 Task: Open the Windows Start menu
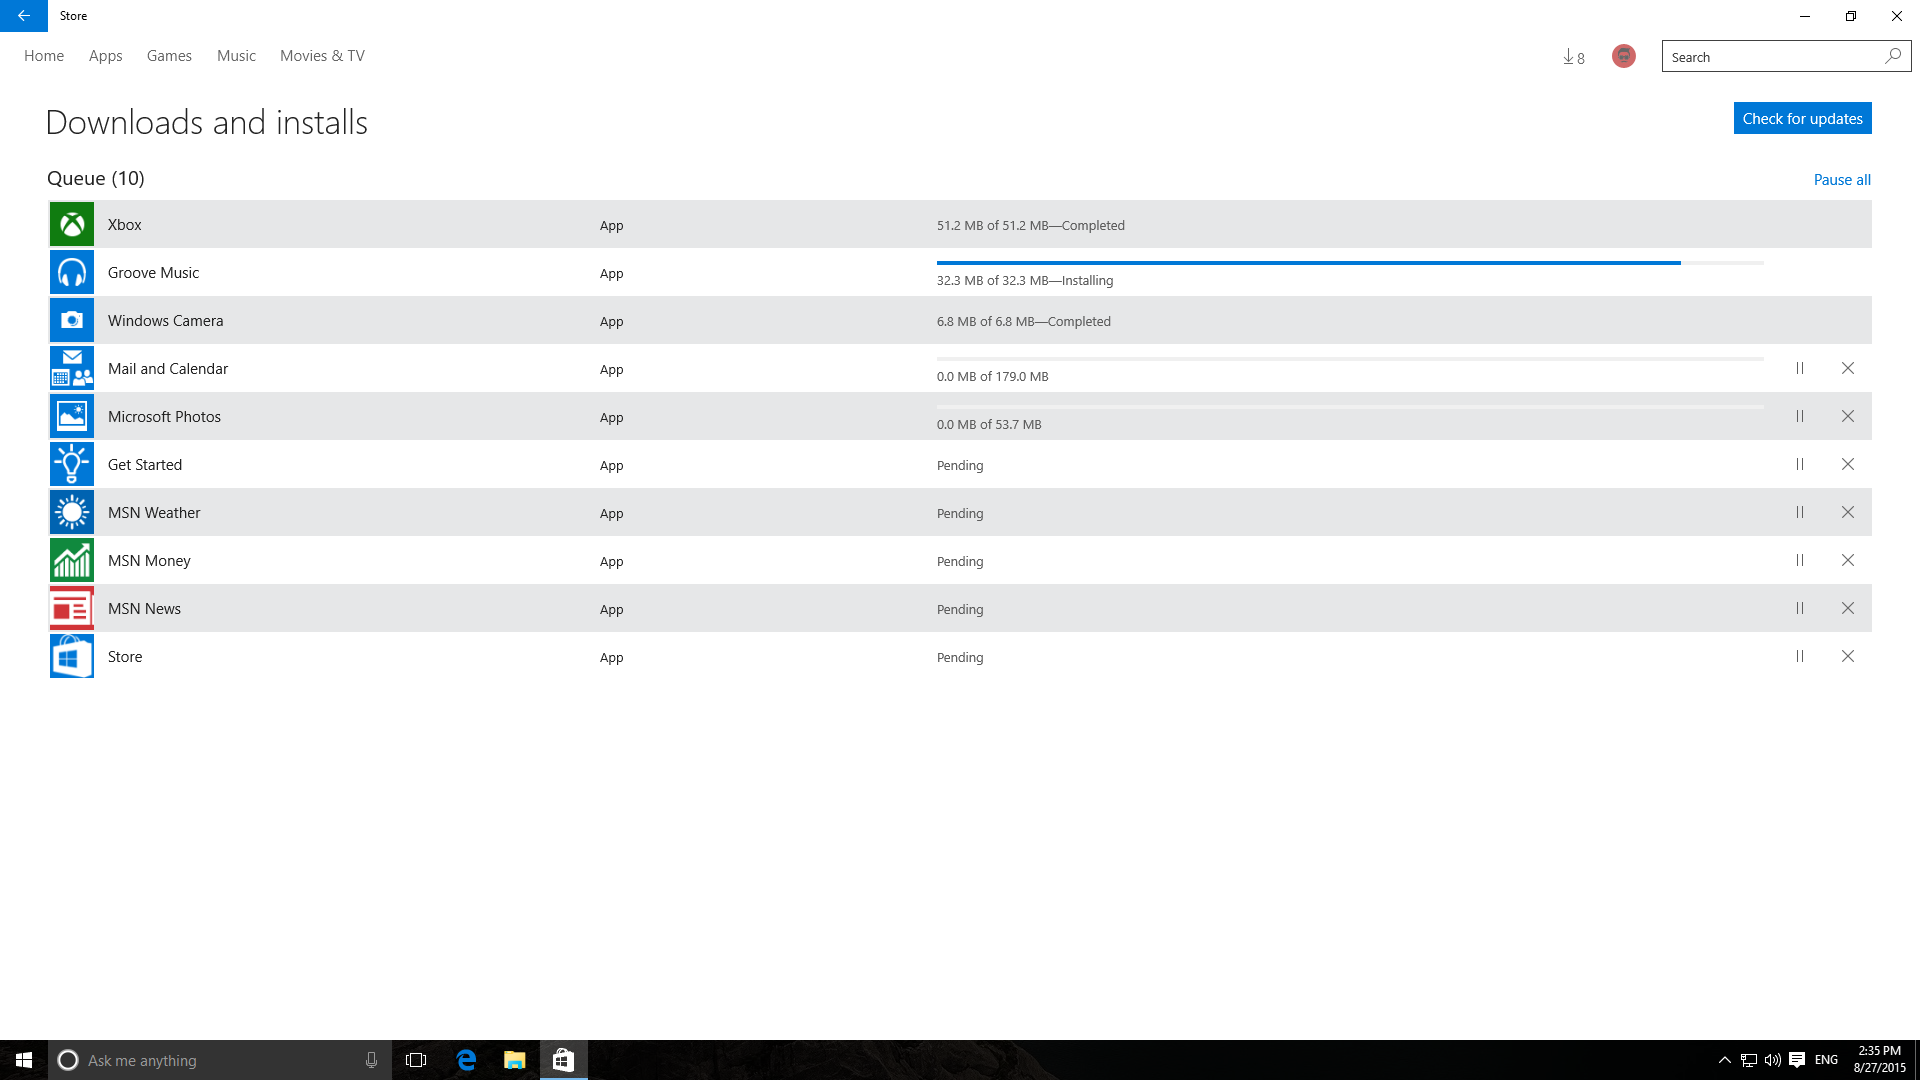24,1060
